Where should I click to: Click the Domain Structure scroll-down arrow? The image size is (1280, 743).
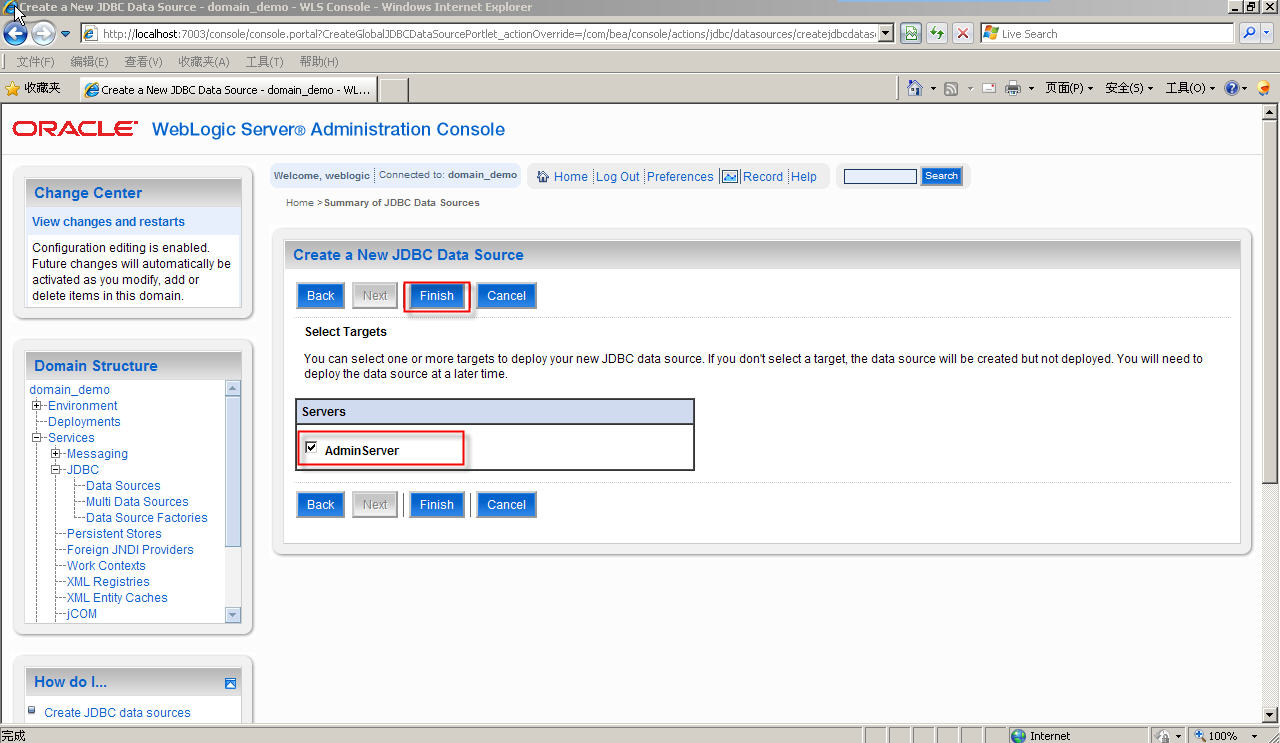[x=233, y=615]
